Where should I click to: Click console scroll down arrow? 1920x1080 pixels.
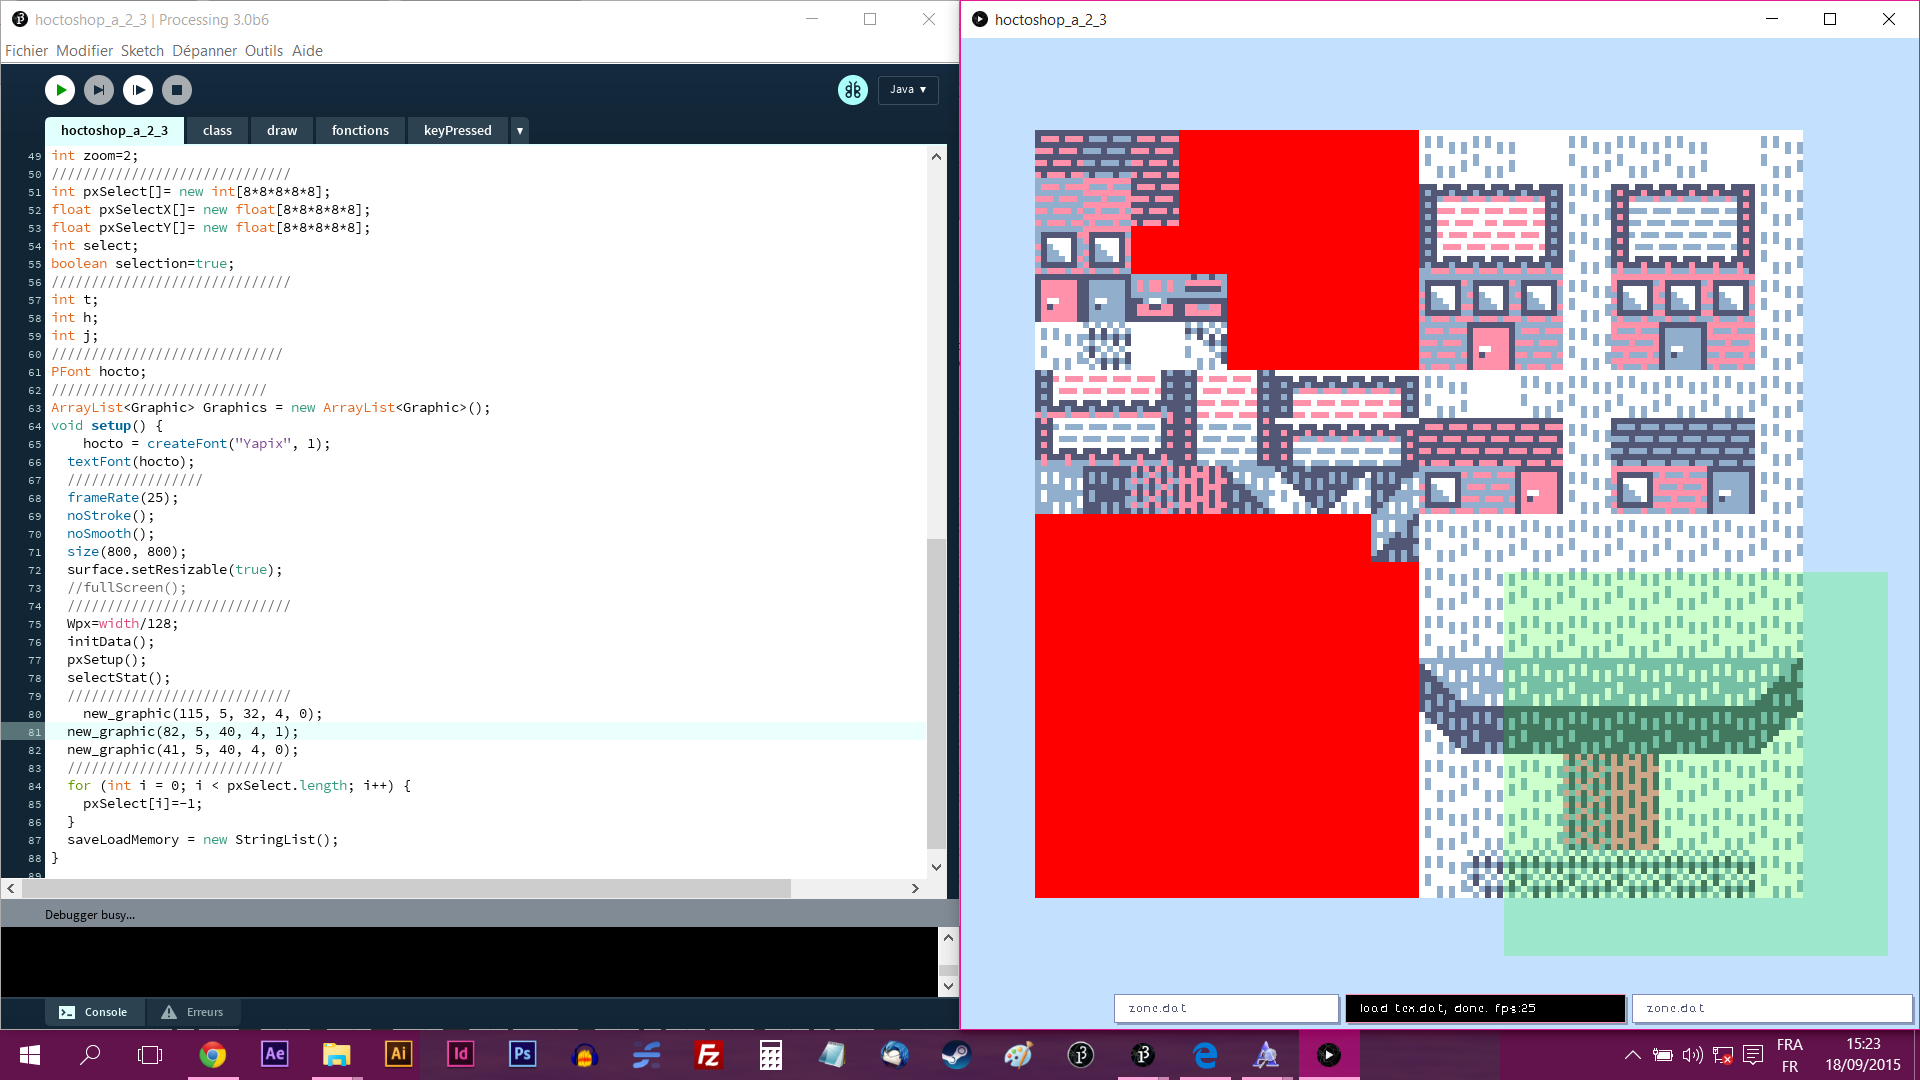click(948, 986)
